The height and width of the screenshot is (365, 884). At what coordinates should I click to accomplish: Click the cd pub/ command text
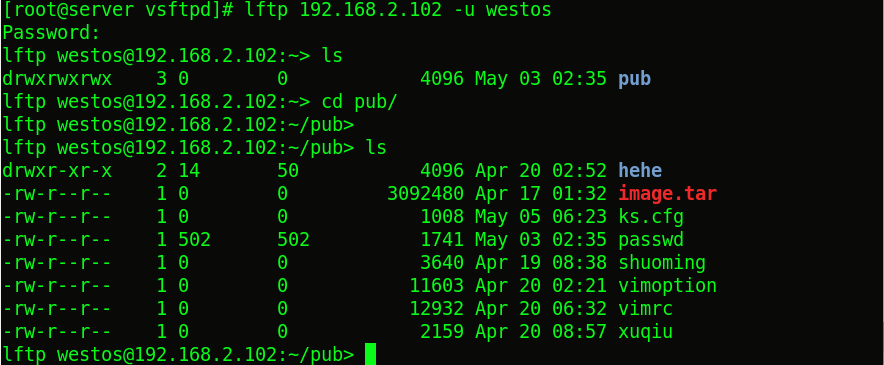(360, 102)
